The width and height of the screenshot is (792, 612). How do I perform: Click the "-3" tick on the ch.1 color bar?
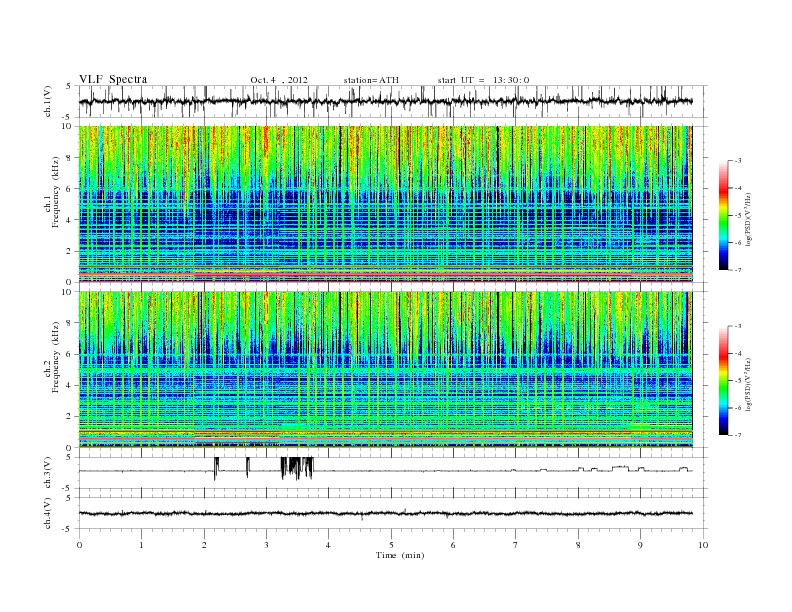click(738, 161)
